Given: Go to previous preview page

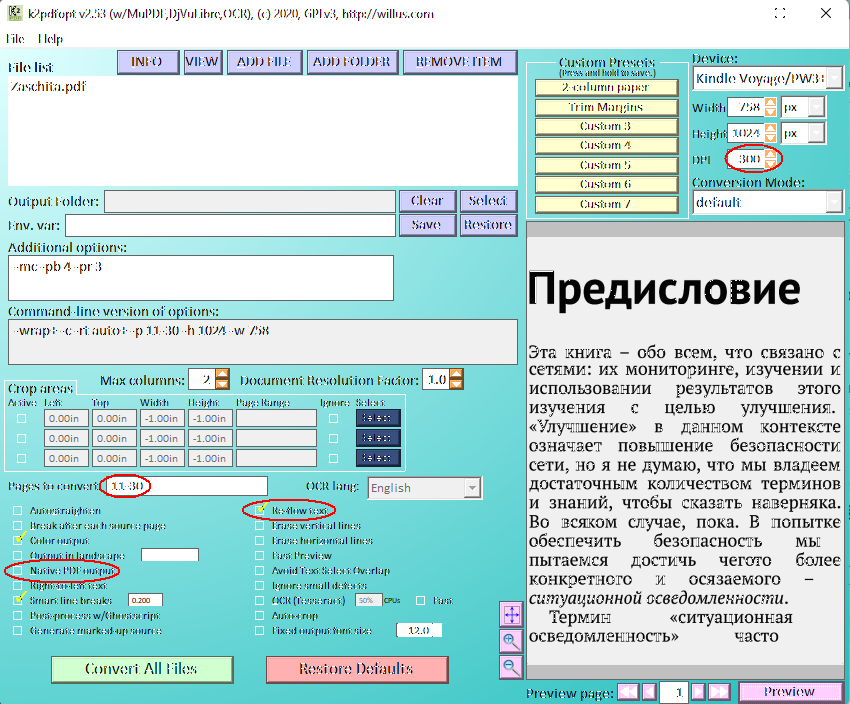Looking at the screenshot, I should pos(649,692).
